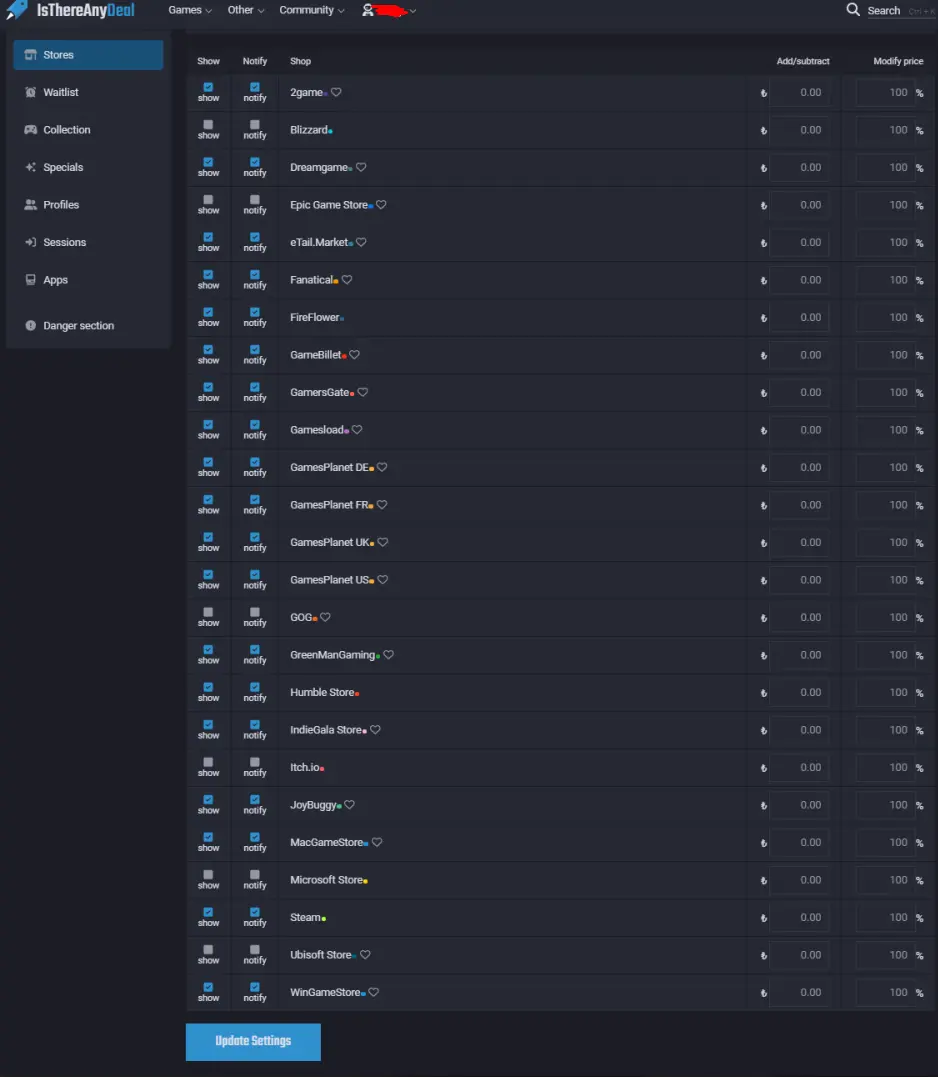This screenshot has height=1077, width=938.
Task: Click the heart icon beside MacGameStore
Action: 377,842
